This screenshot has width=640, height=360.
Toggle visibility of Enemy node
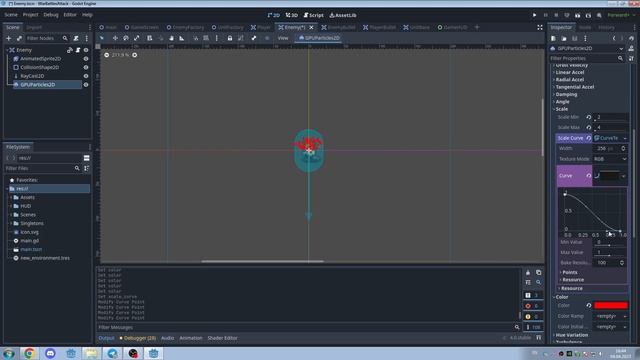click(x=86, y=50)
